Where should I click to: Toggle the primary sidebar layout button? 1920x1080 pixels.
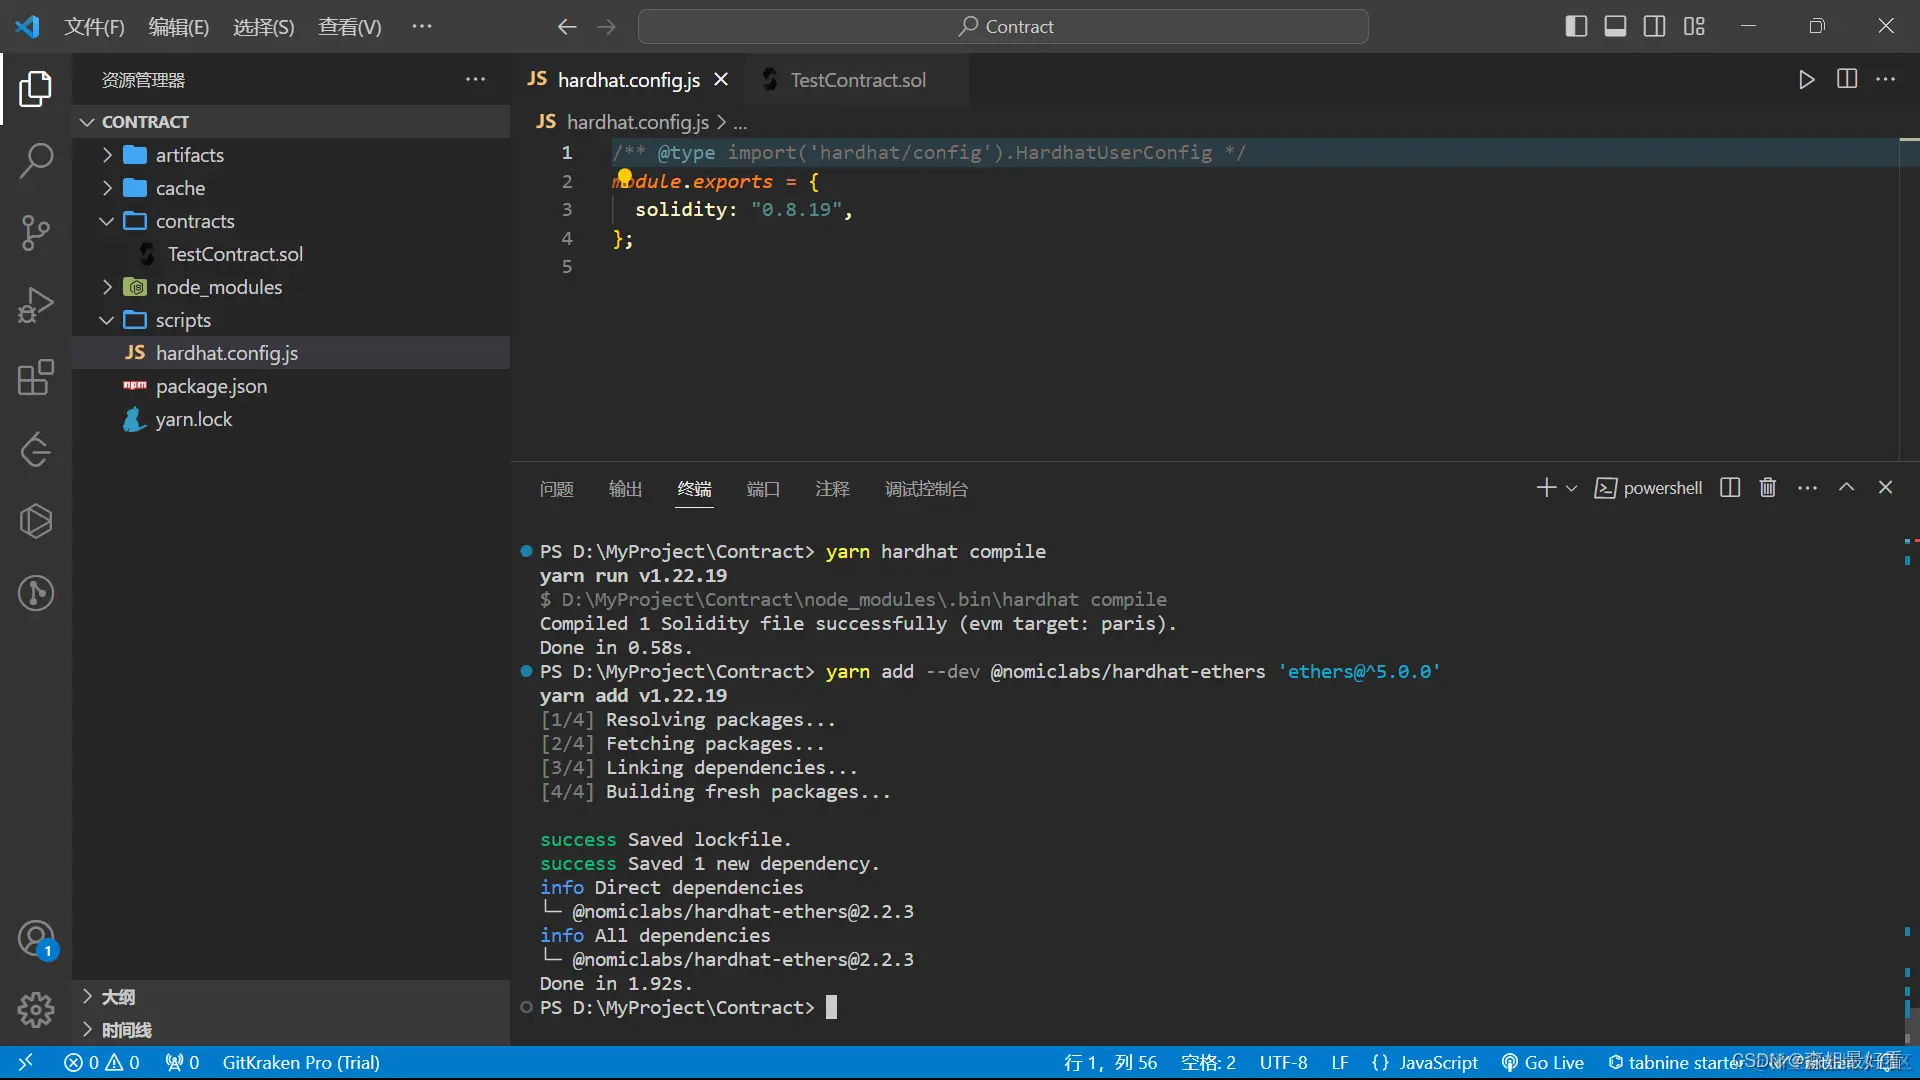(x=1576, y=27)
